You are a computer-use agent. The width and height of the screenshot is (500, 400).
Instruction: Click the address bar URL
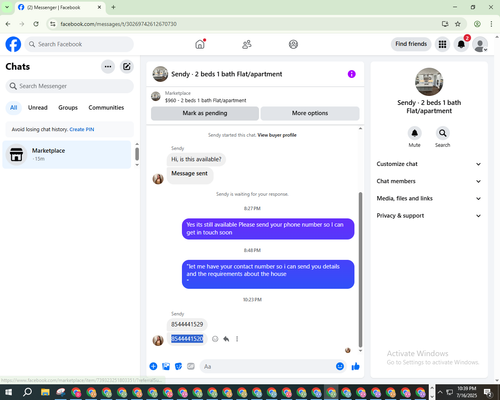coord(118,24)
